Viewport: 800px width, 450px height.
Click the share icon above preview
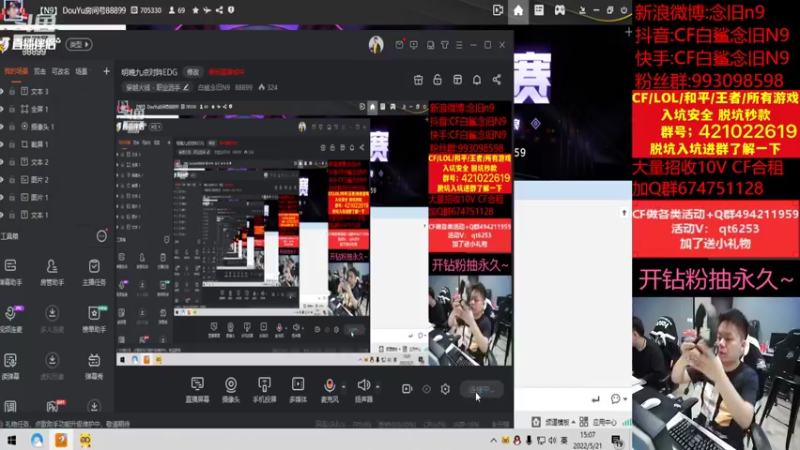(496, 80)
